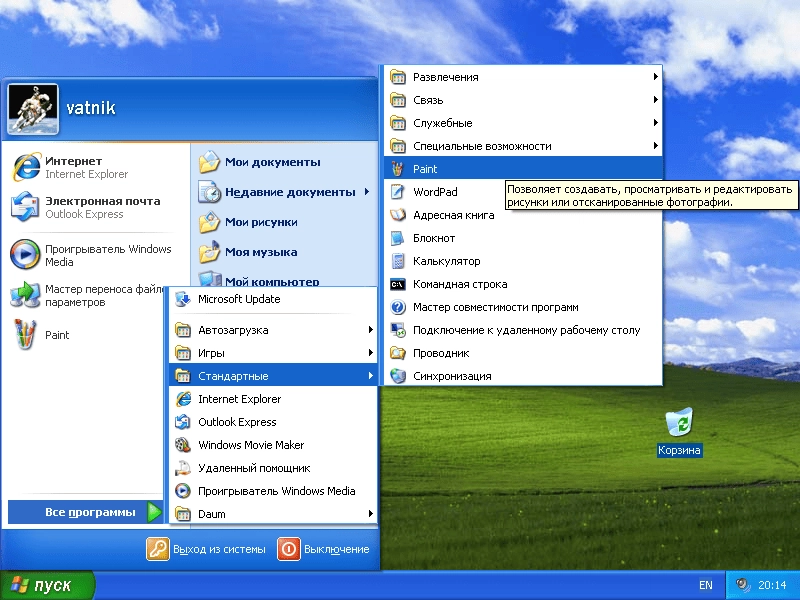Click the Моя музыка folder icon
The height and width of the screenshot is (600, 800).
point(209,252)
